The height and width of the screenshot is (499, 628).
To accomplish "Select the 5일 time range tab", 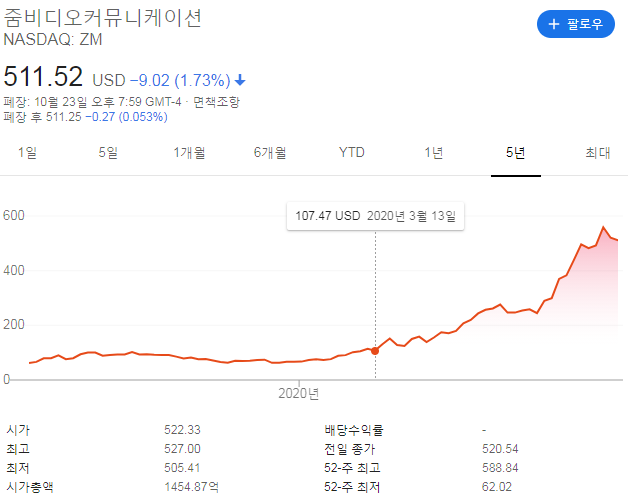I will tap(108, 153).
